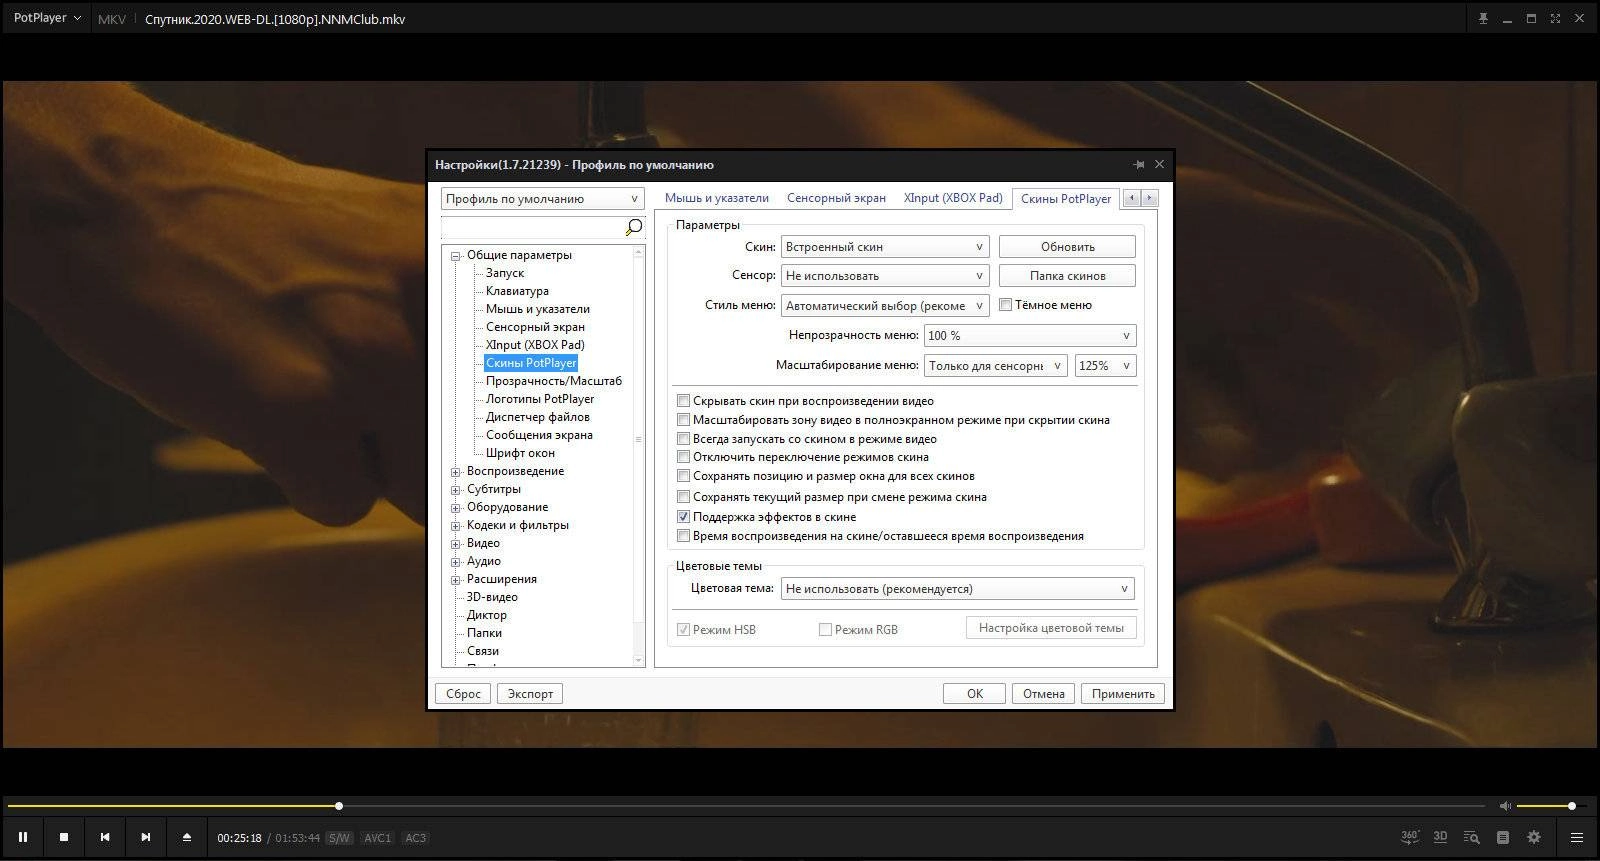Click the 'Папка скинов' button

pos(1067,276)
